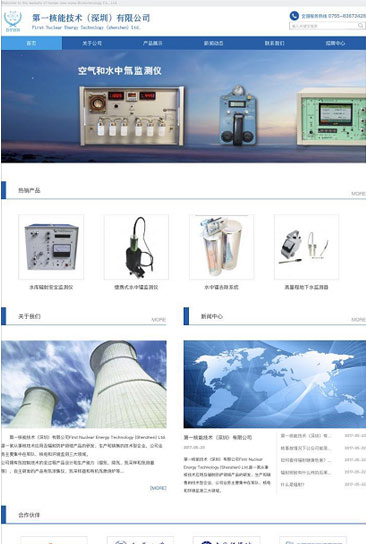Screen dimensions: 366x544
Task: Open the 产品展示 navigation tab
Action: tap(153, 43)
